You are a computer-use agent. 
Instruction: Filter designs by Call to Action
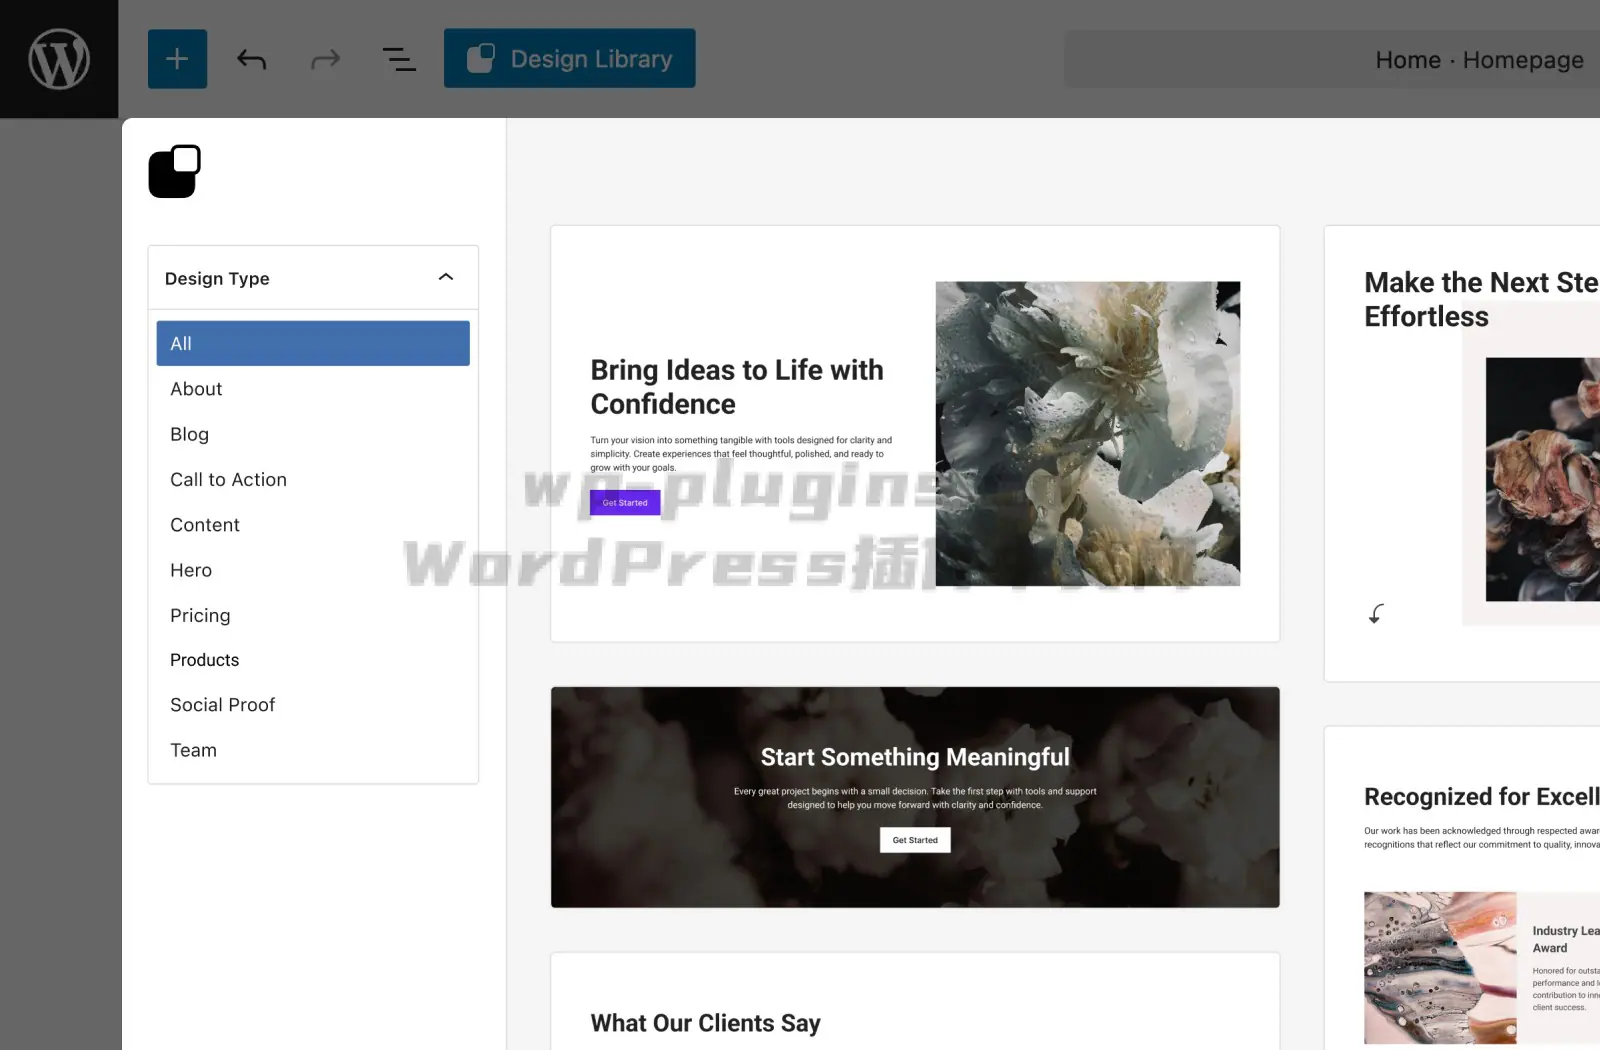(x=313, y=479)
